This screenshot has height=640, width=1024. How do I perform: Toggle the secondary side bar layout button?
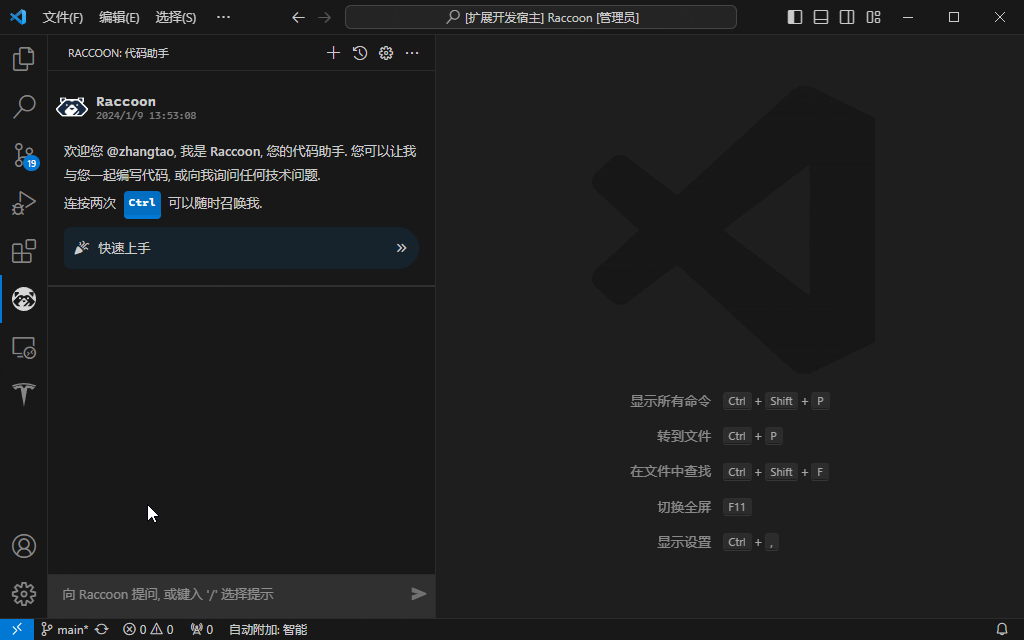[x=847, y=17]
